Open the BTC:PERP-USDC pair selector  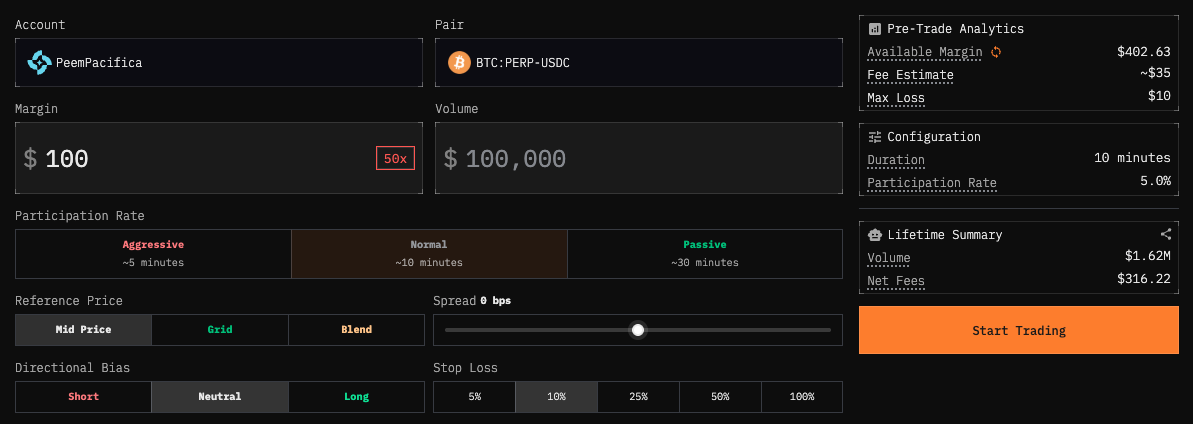[639, 62]
